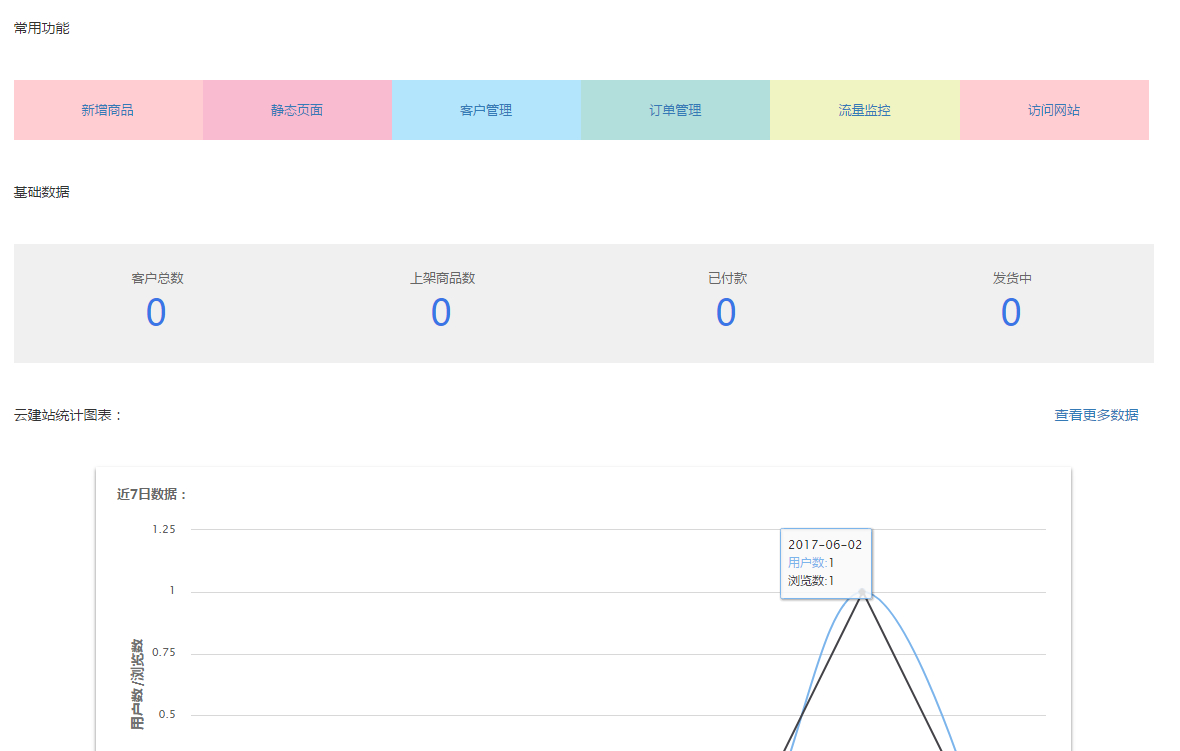
Task: Click 浏览数:1 in the chart tooltip
Action: (810, 581)
